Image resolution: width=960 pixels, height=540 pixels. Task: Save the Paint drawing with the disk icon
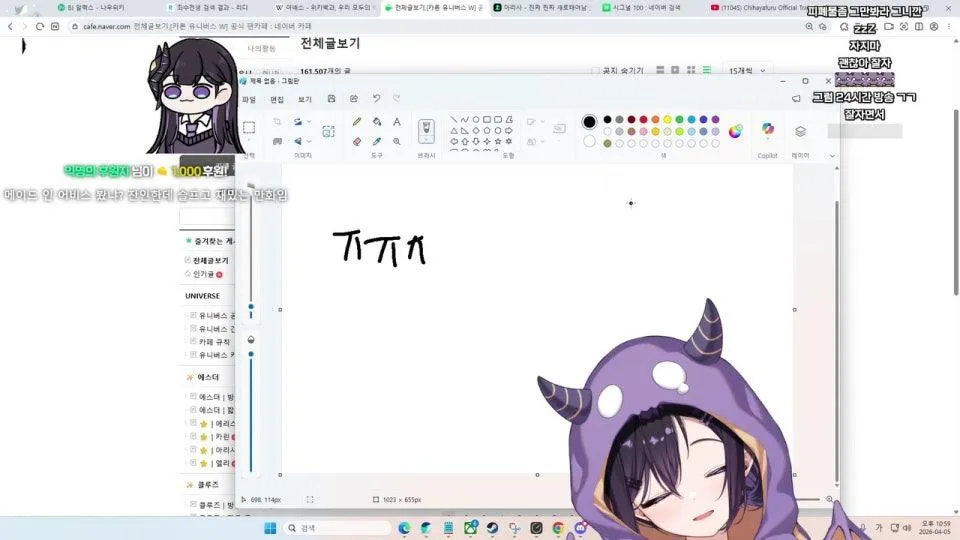click(331, 99)
